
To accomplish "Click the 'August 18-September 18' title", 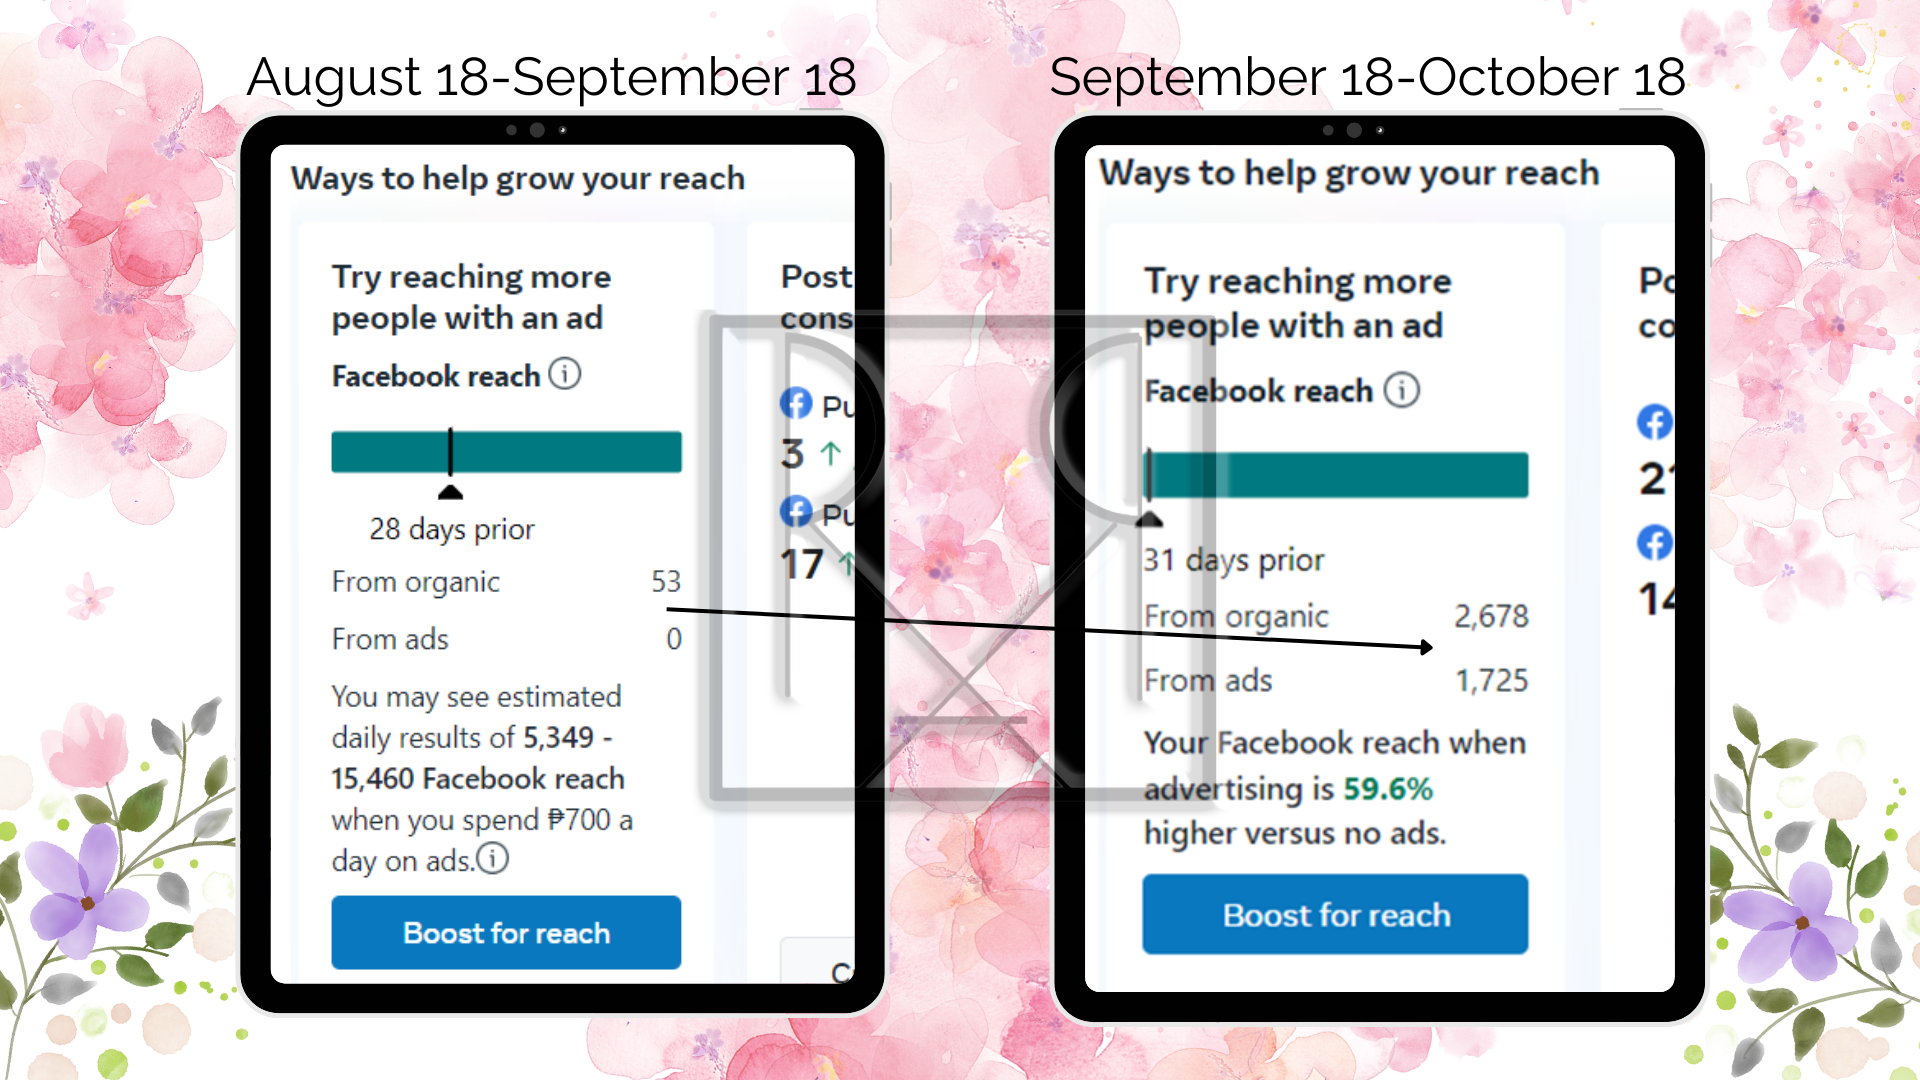I will click(x=551, y=77).
